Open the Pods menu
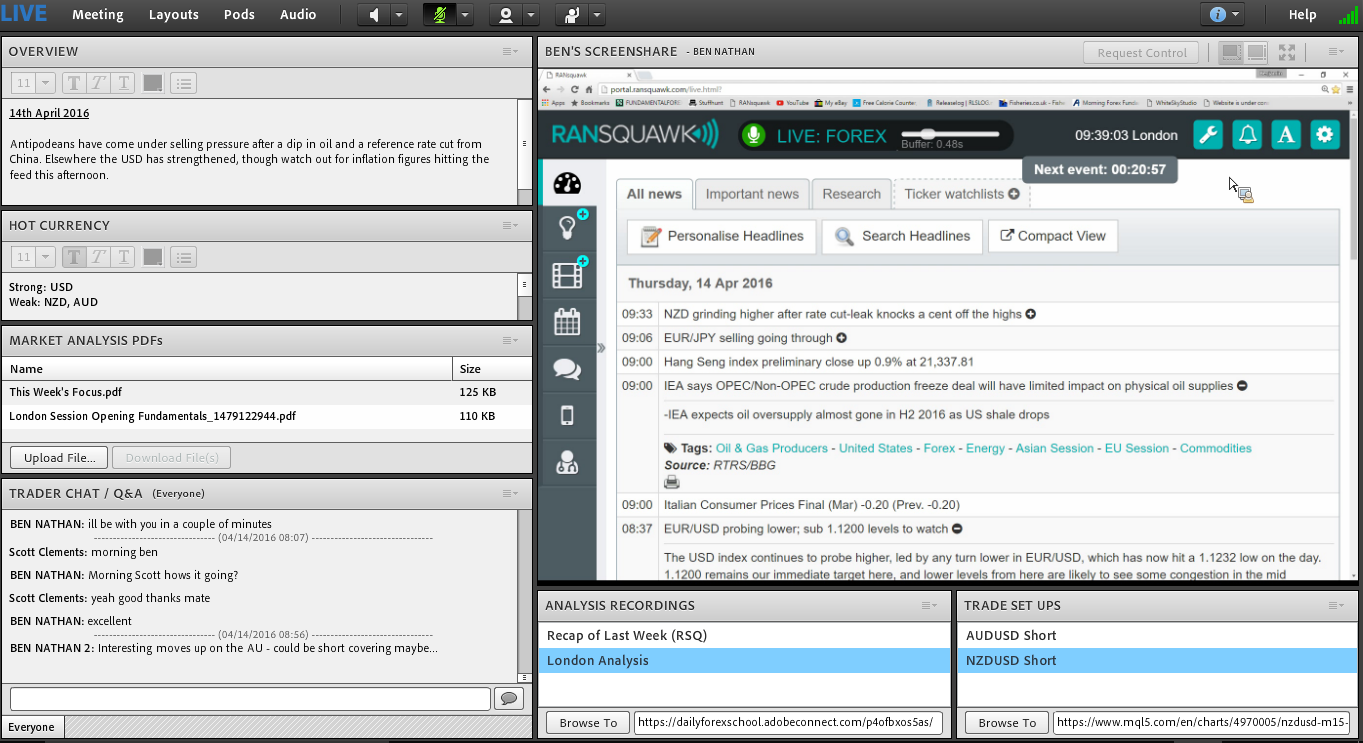Image resolution: width=1363 pixels, height=743 pixels. click(239, 14)
